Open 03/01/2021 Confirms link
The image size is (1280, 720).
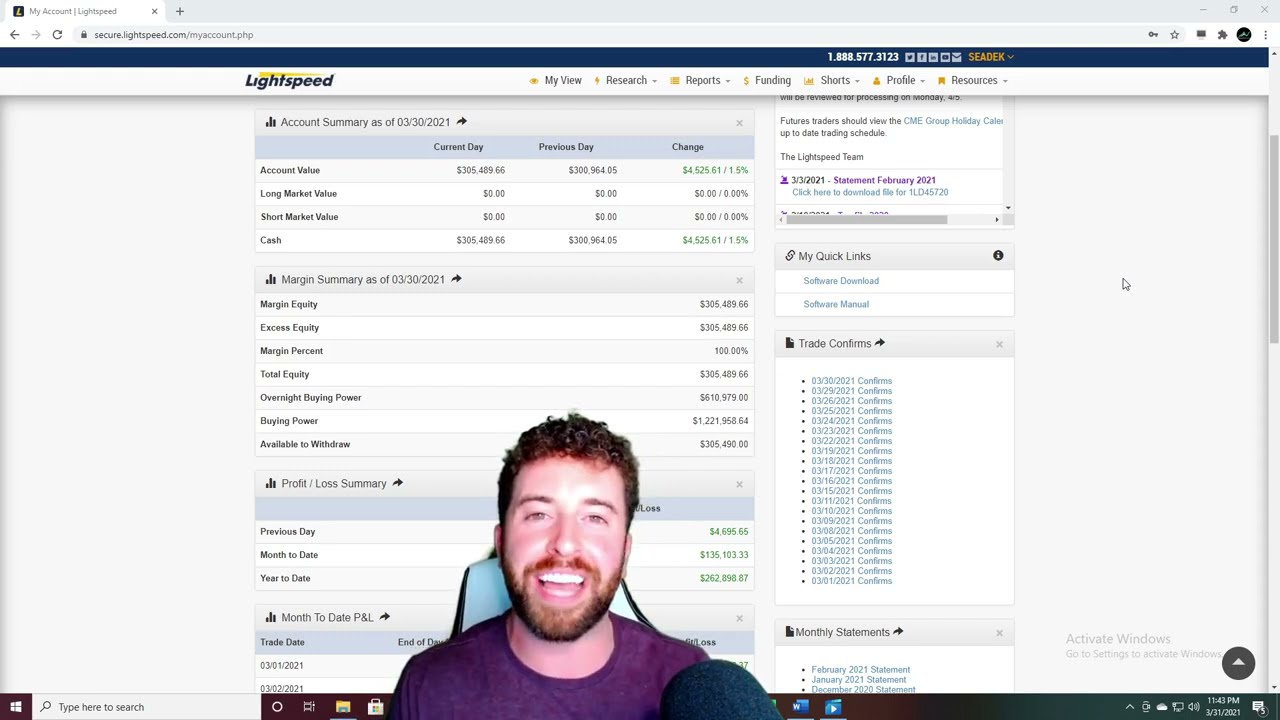tap(851, 581)
